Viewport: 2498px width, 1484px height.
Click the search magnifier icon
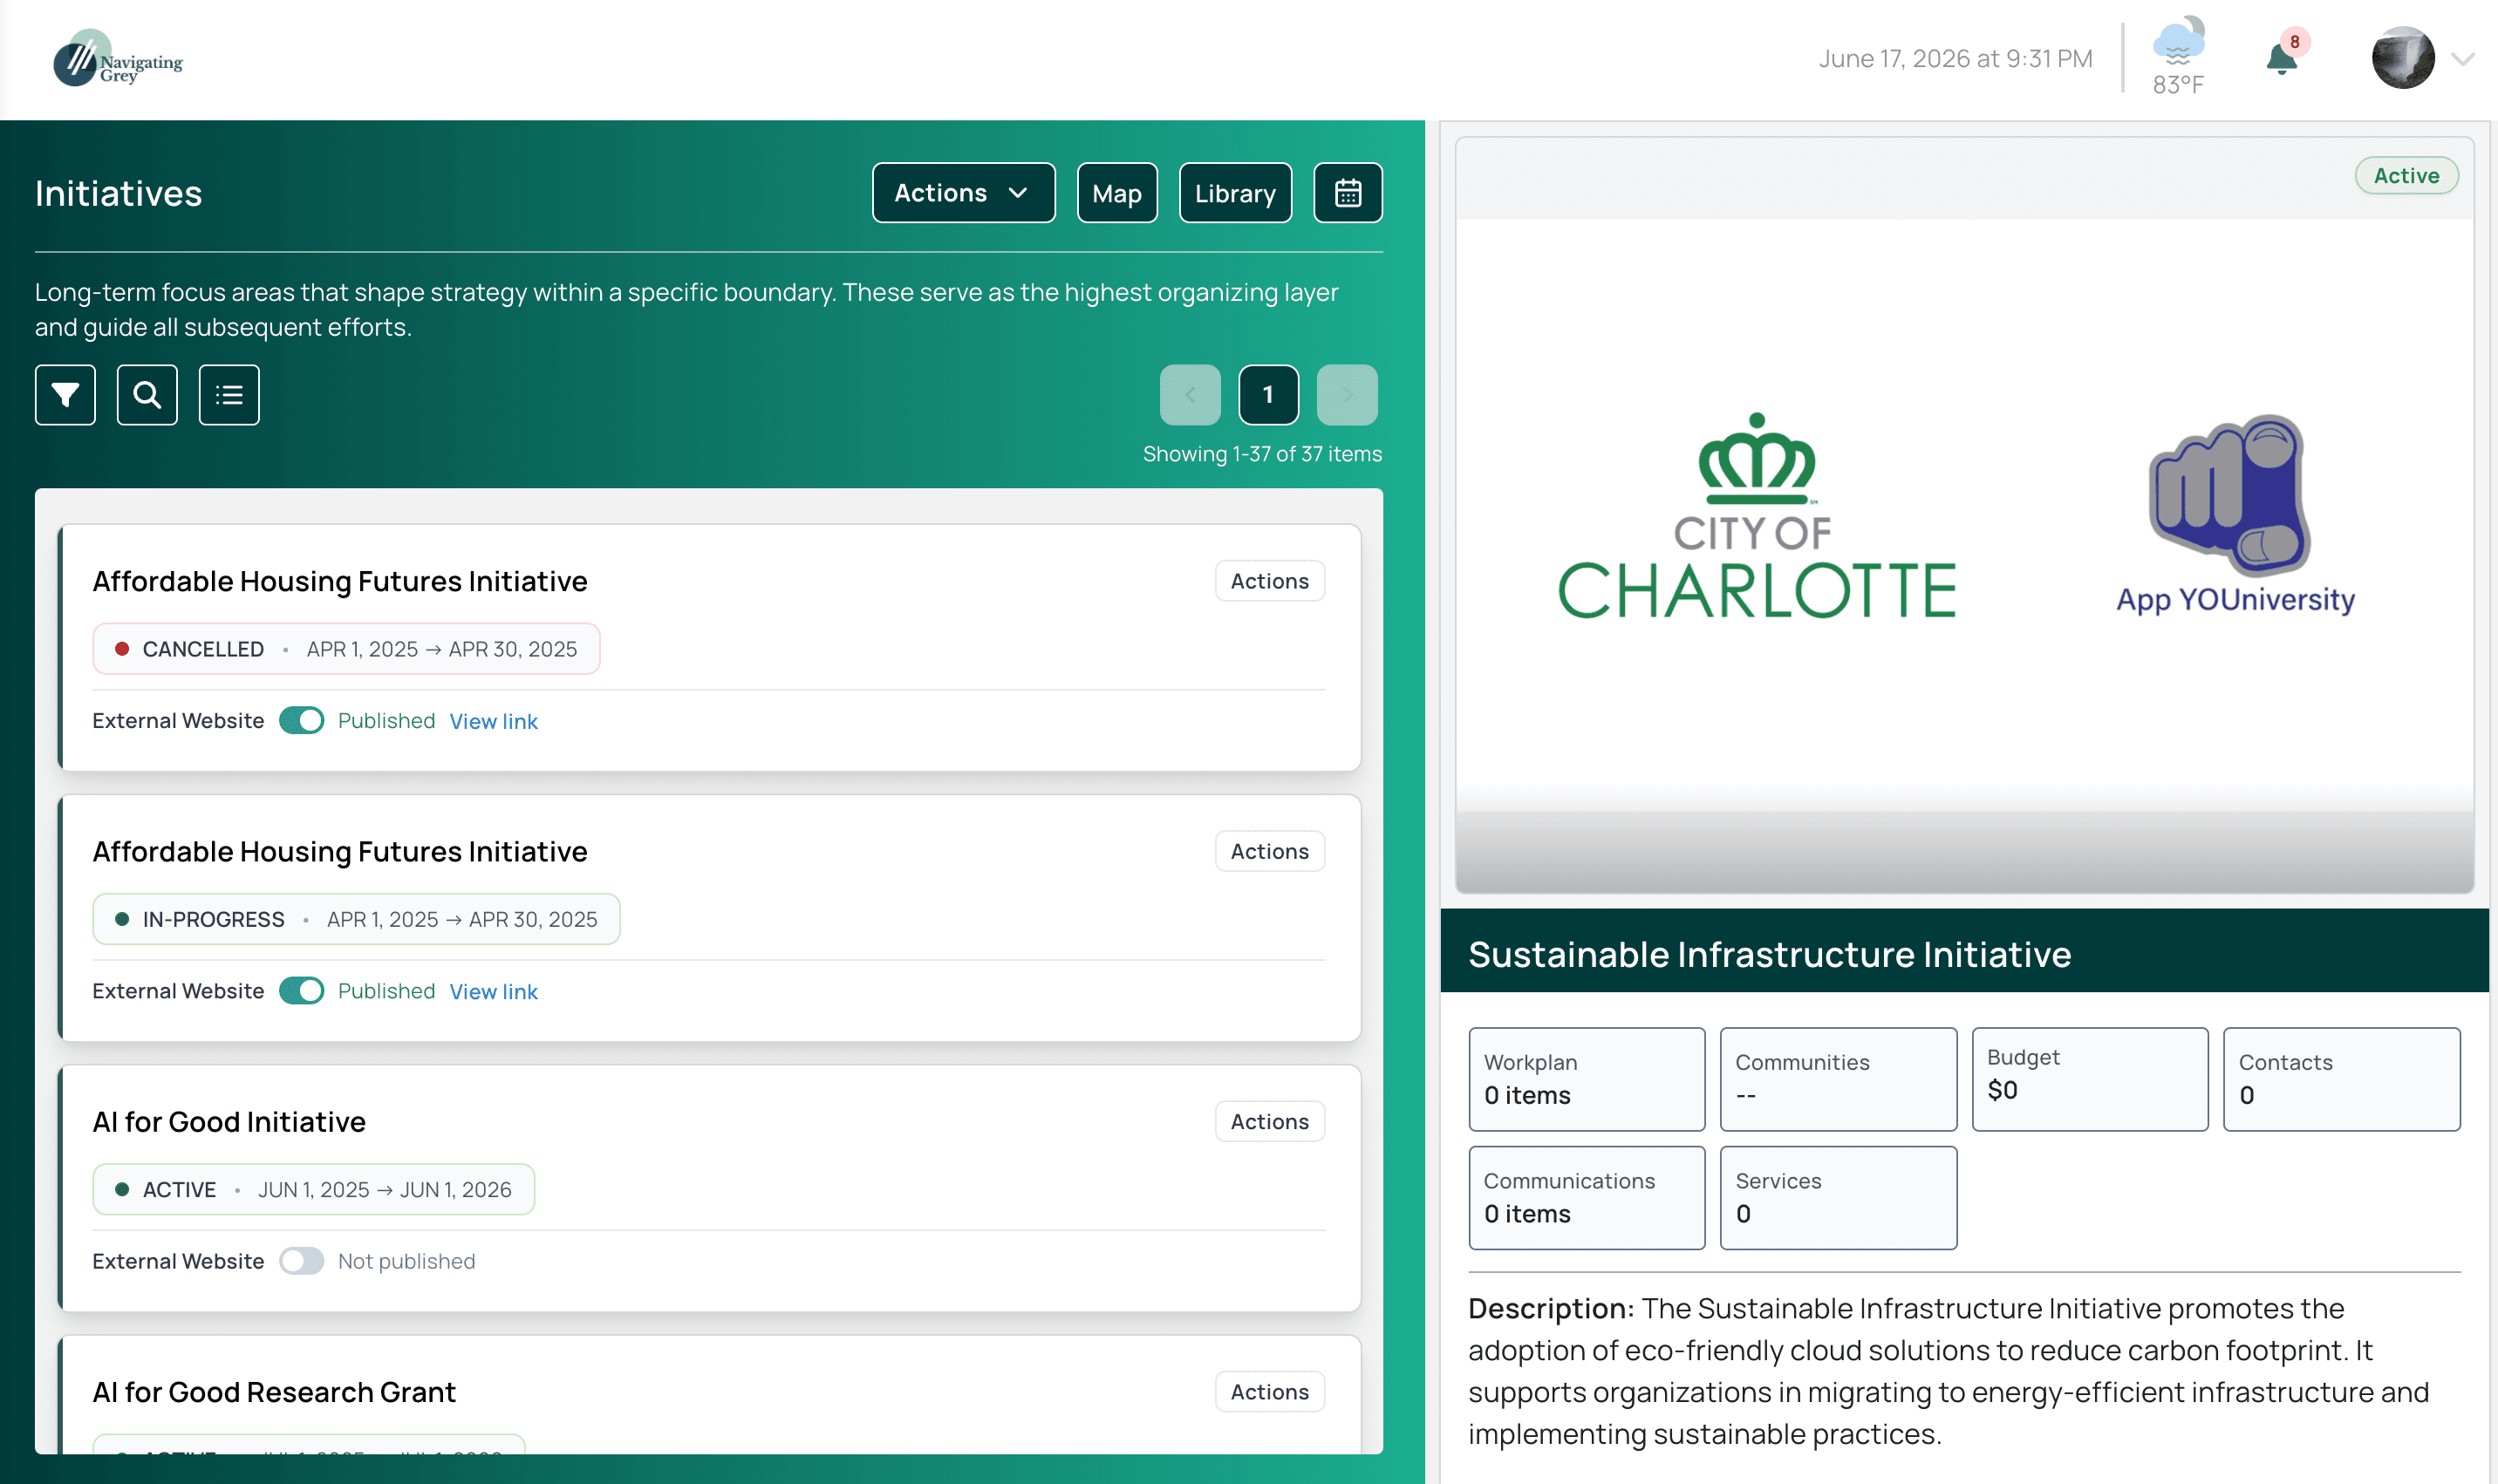(147, 395)
